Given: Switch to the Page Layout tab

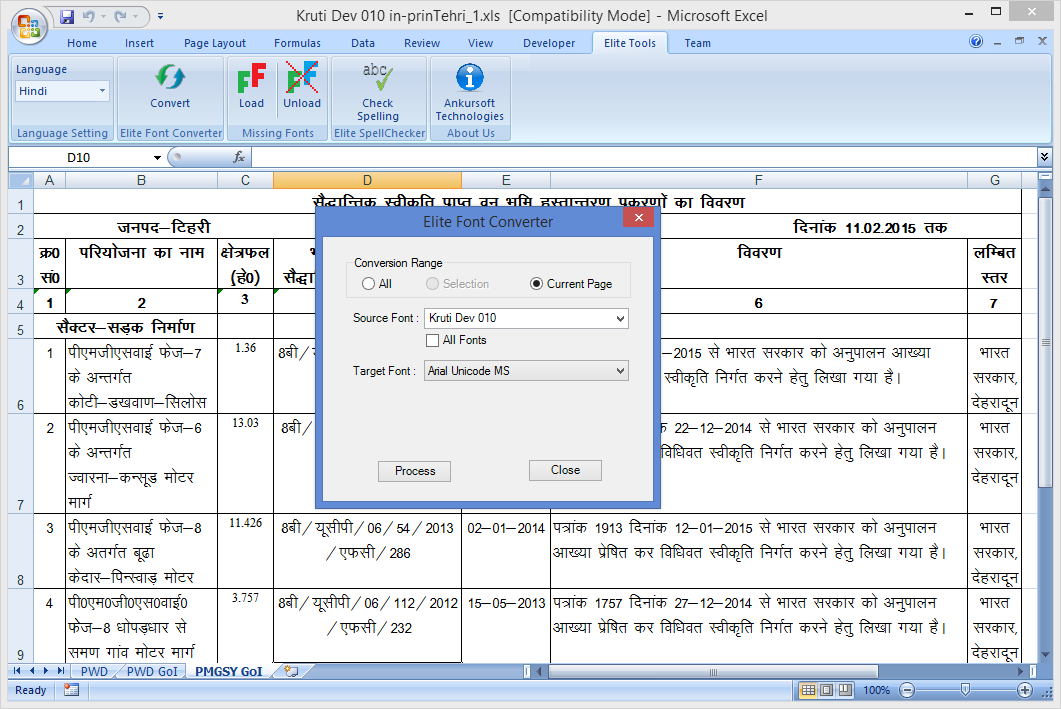Looking at the screenshot, I should coord(215,43).
